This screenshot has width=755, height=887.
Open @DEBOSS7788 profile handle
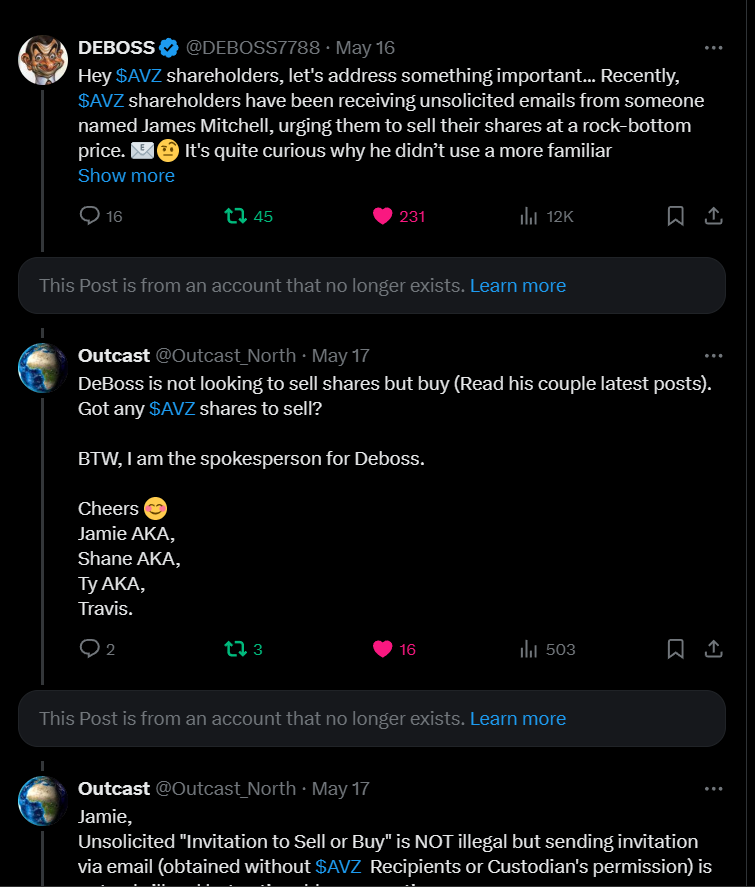pos(255,48)
